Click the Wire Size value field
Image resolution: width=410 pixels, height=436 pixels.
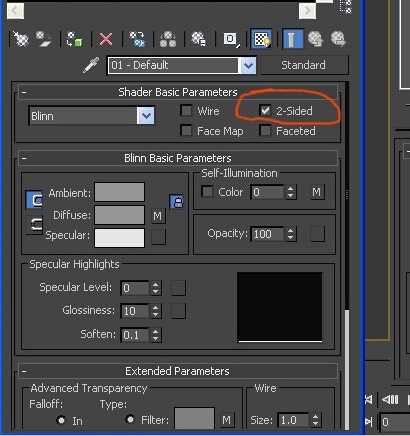point(294,420)
